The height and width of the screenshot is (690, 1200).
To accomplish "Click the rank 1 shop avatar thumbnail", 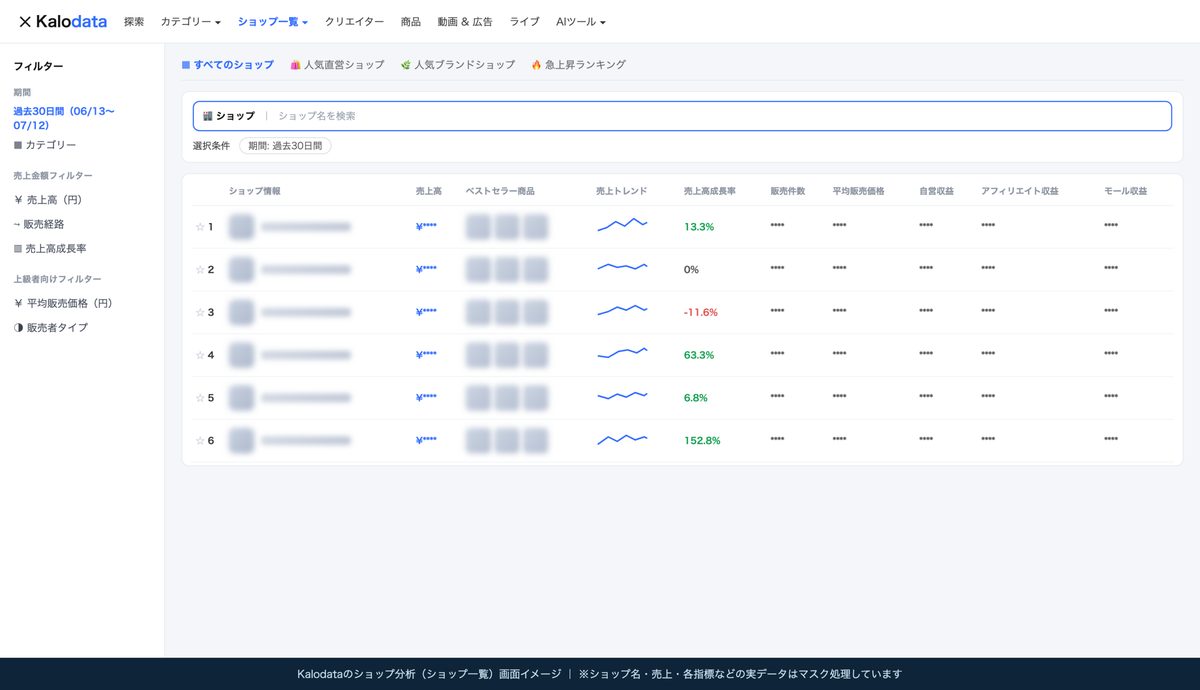I will click(241, 227).
